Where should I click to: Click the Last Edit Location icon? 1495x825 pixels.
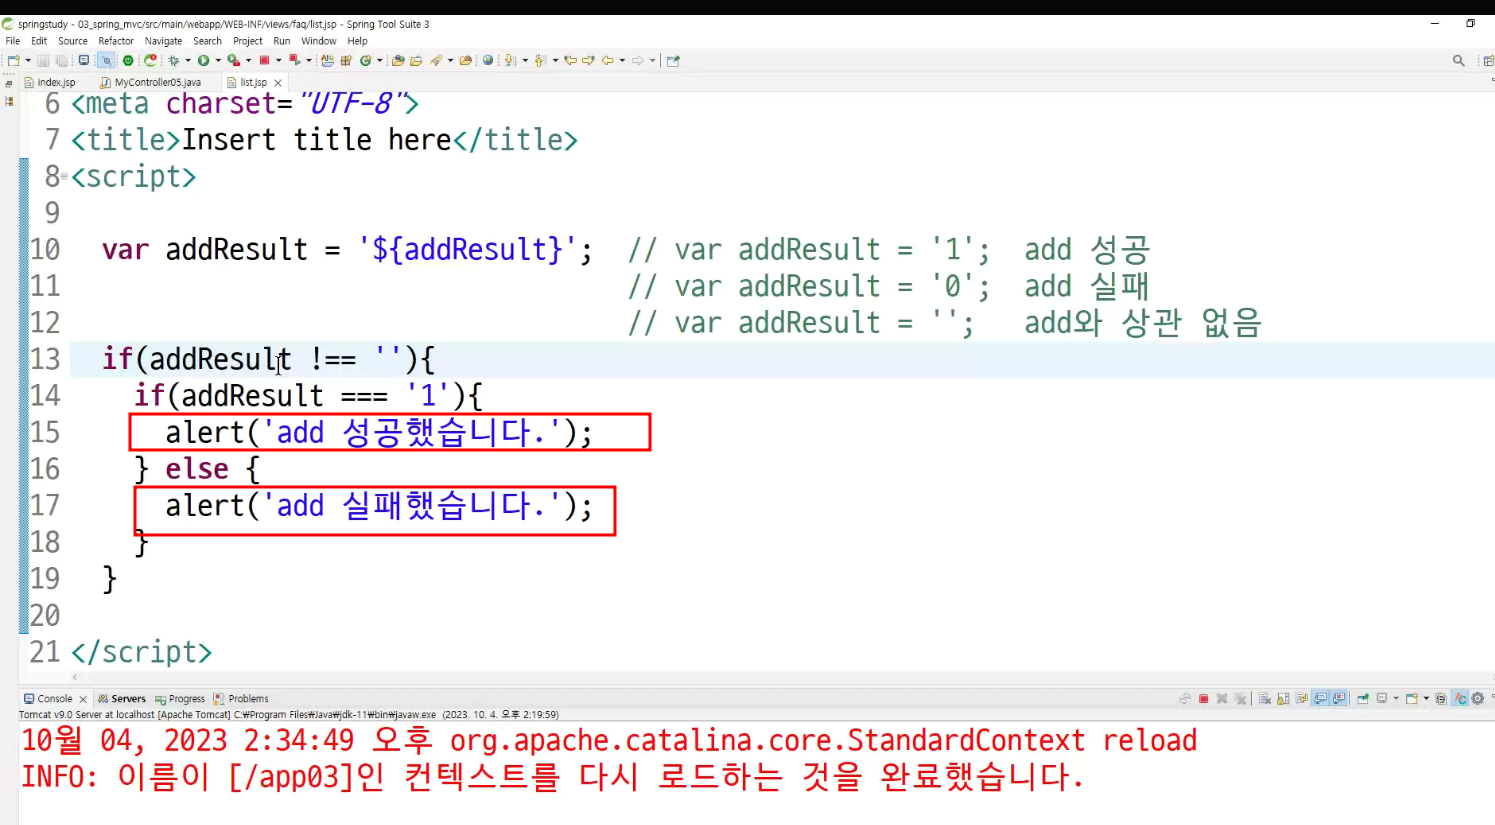pos(570,60)
